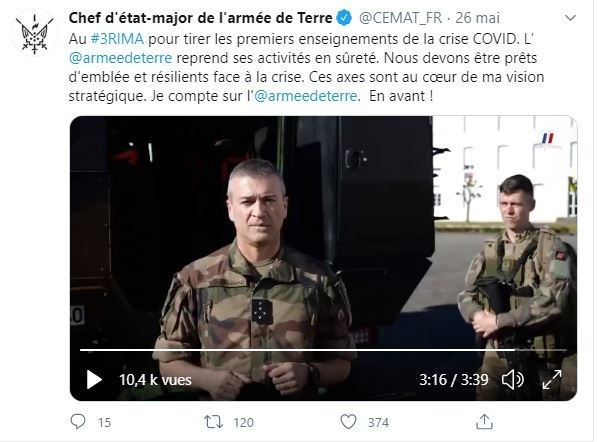
Task: Retweet using the arrows icon
Action: 213,422
